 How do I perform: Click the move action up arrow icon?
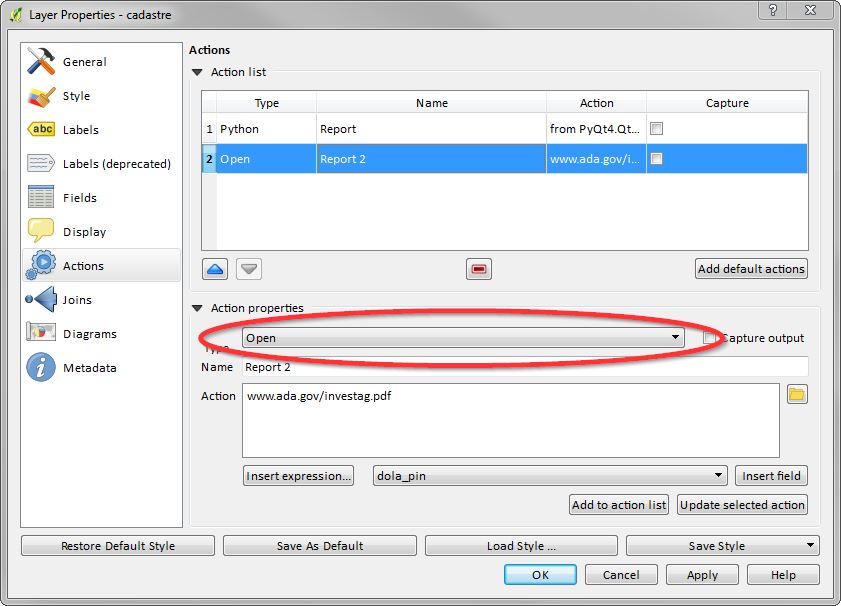pyautogui.click(x=215, y=269)
